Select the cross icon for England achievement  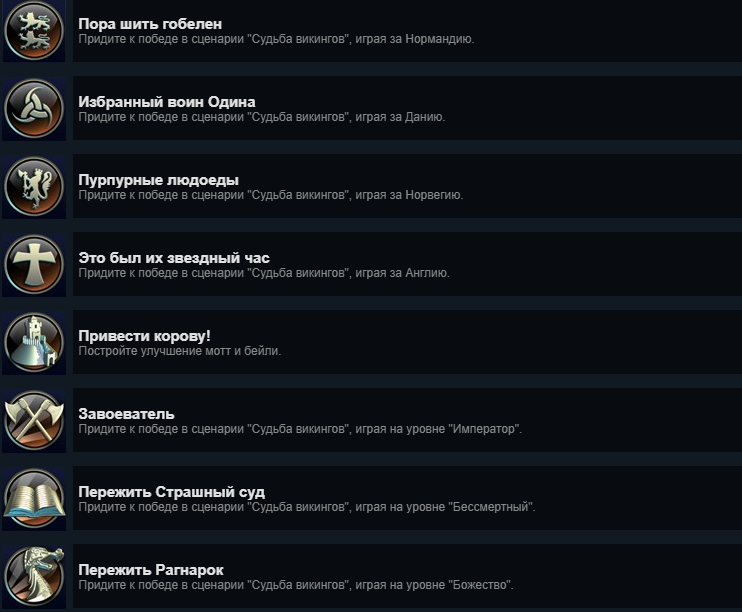tap(34, 265)
